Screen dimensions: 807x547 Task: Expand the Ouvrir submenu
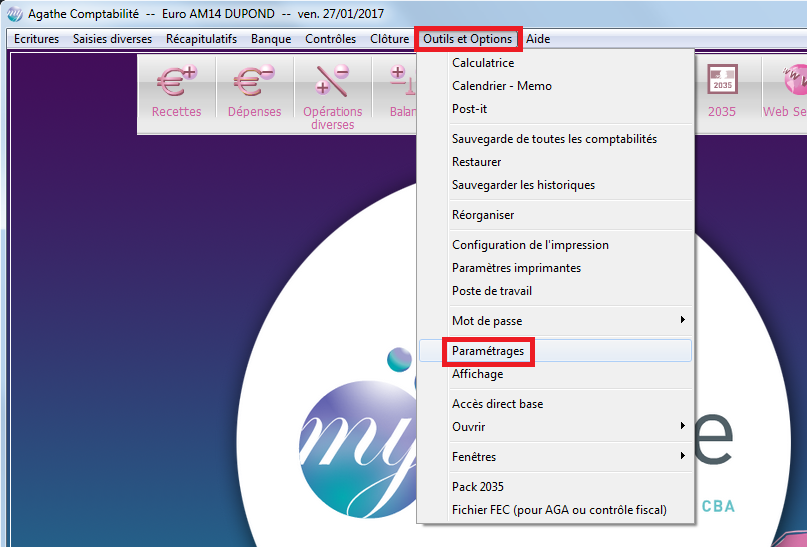pos(555,427)
